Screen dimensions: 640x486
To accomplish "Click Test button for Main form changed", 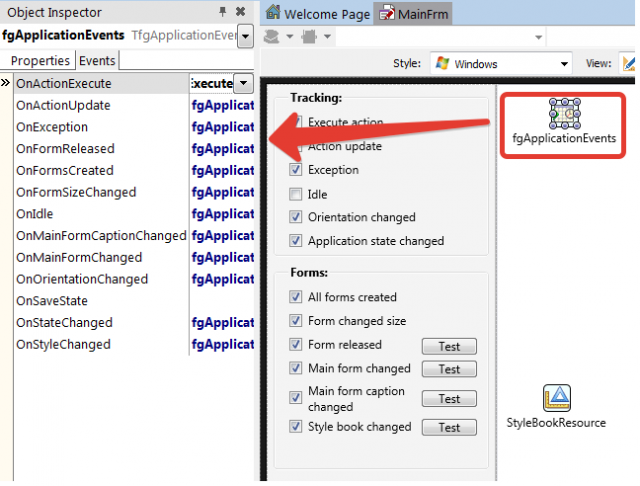I will coord(449,369).
